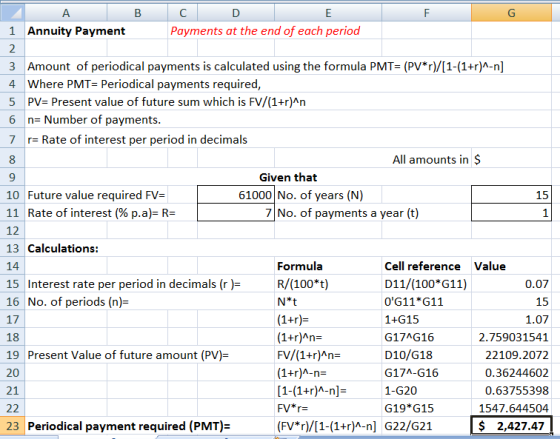The width and height of the screenshot is (560, 439).
Task: Select value cell 22109.2072
Action: (x=511, y=355)
